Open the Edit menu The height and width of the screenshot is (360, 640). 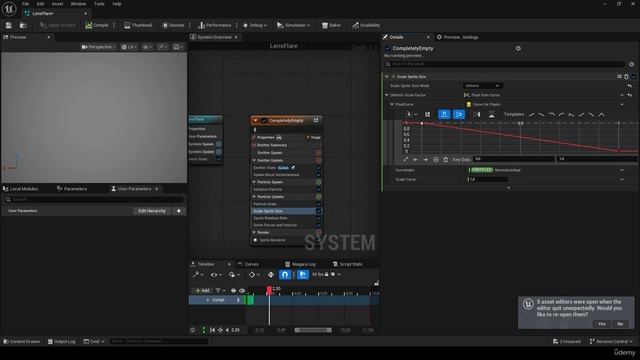tap(40, 4)
